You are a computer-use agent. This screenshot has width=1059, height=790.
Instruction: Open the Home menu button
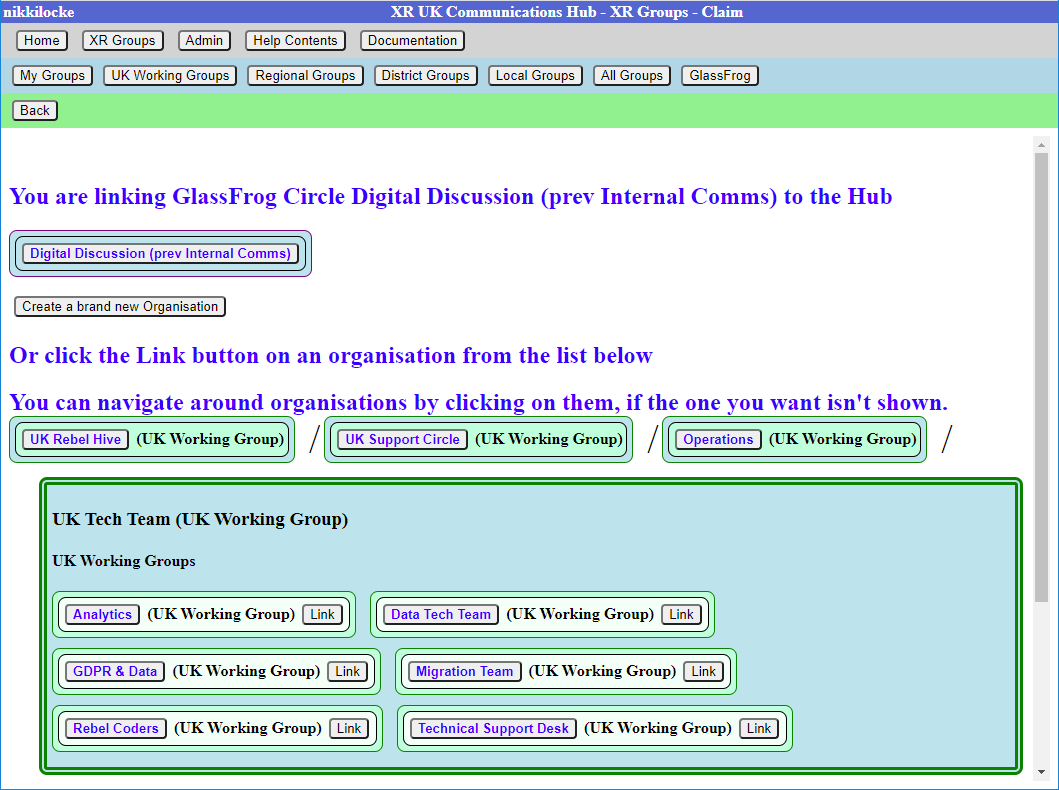[42, 41]
